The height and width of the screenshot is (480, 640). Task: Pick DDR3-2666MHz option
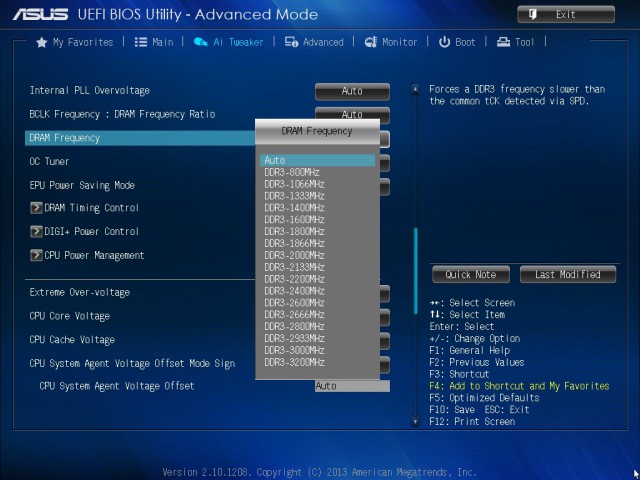click(x=294, y=315)
